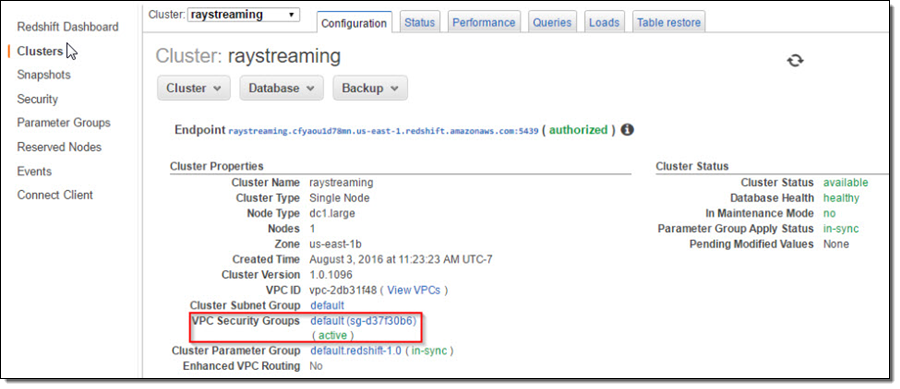The image size is (900, 389).
Task: Open Connect Client in the sidebar
Action: [x=55, y=195]
